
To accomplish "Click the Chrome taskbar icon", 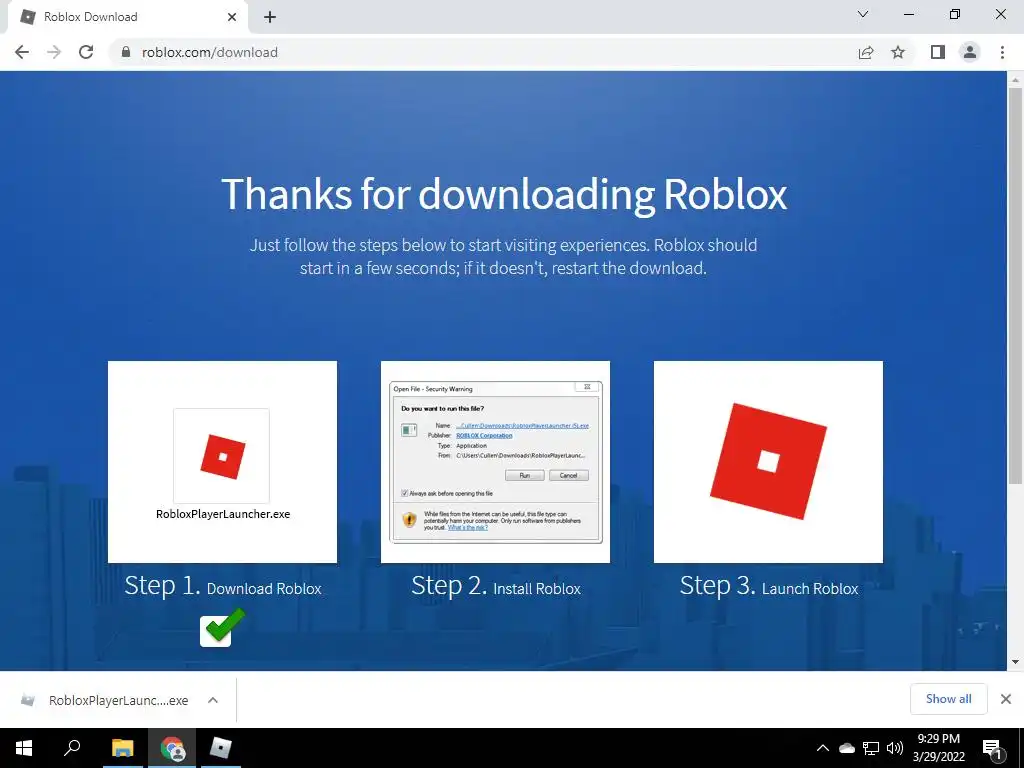I will (x=172, y=748).
